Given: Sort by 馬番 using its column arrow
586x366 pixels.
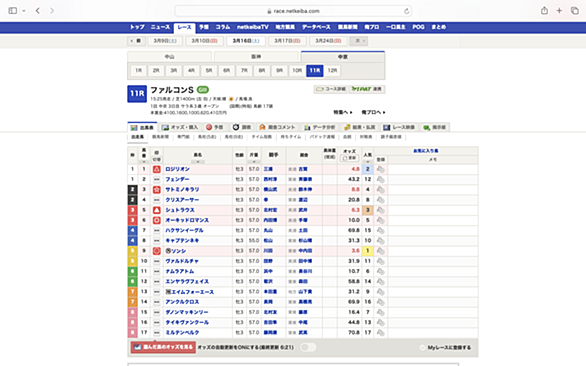Looking at the screenshot, I should pos(144,162).
